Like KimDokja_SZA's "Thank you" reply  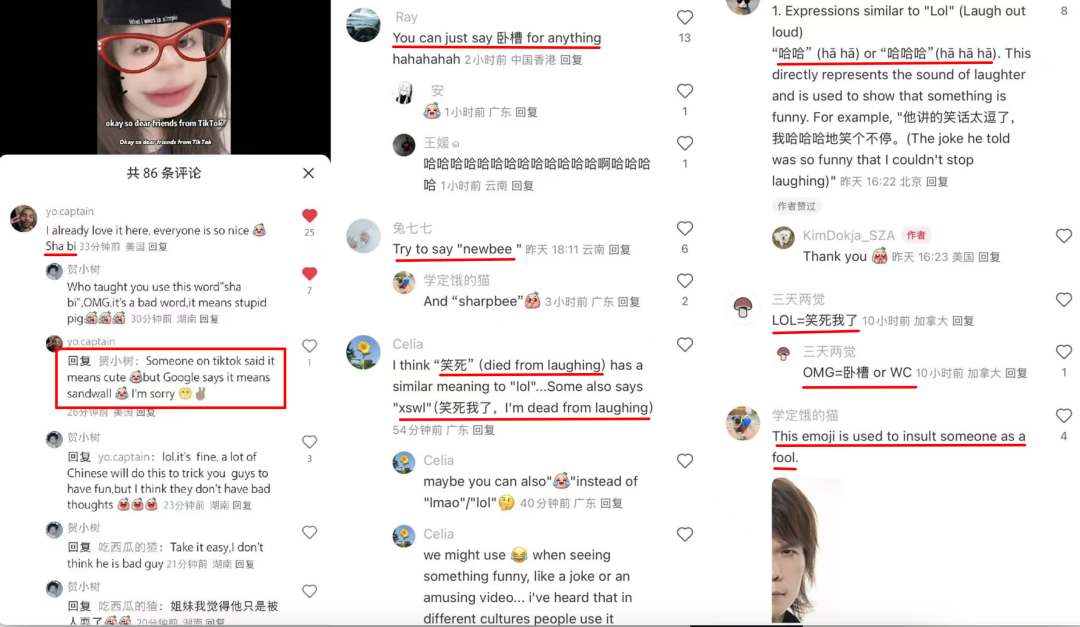1064,236
